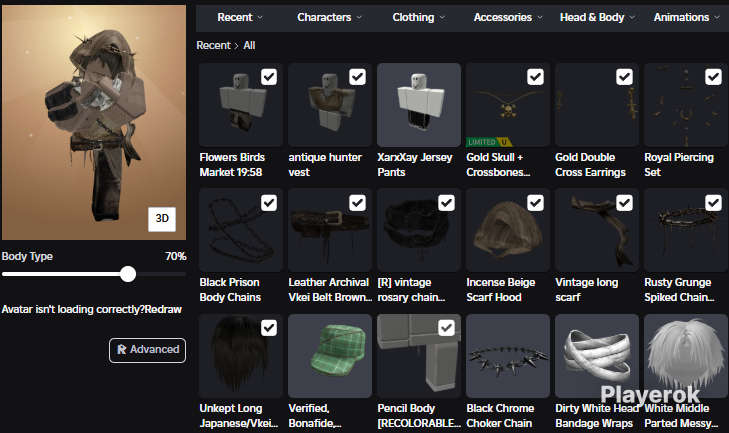Screen dimensions: 729x433
Task: Uncheck the Vintage long scarf checkbox
Action: (624, 203)
